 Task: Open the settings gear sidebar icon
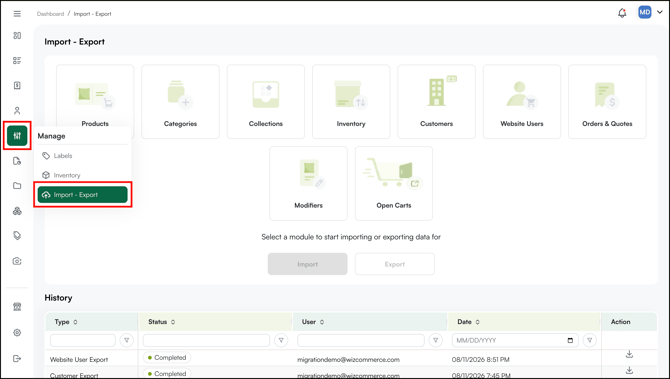click(17, 332)
